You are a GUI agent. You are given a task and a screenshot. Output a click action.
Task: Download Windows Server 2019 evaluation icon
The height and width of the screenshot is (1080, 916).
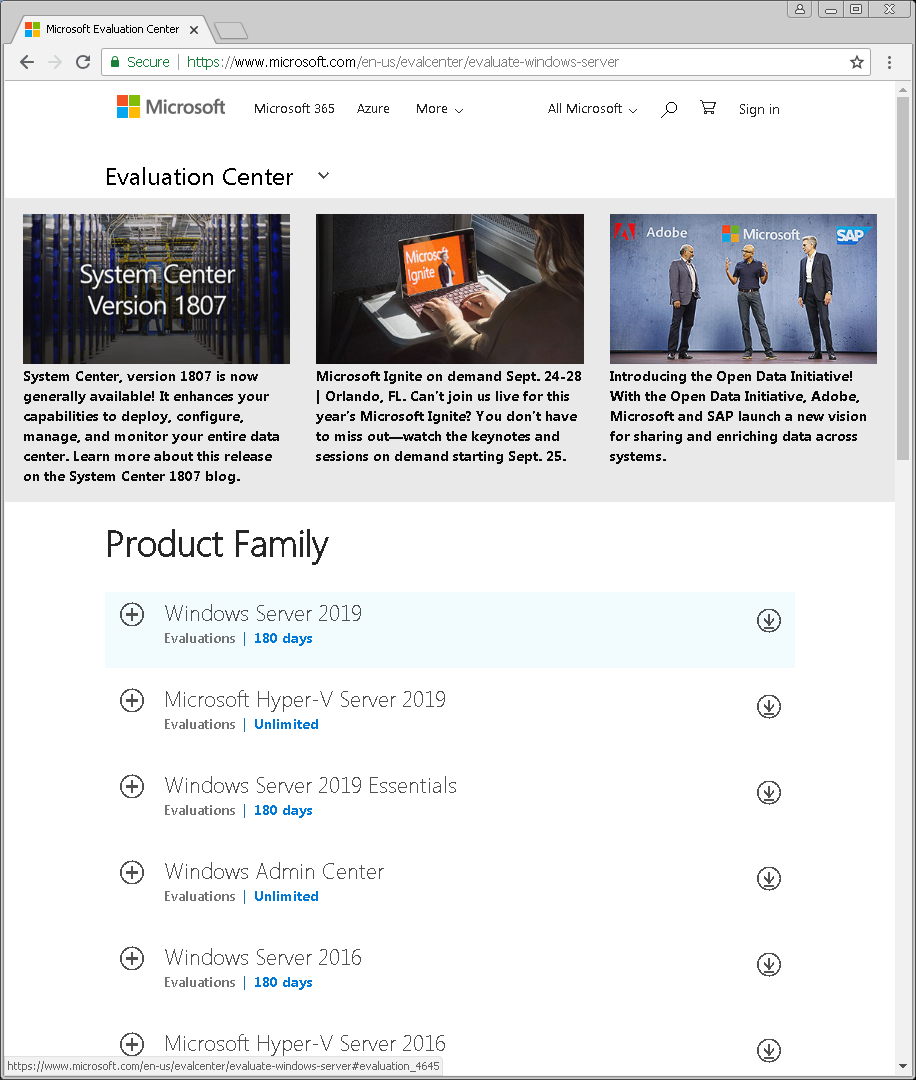click(x=769, y=621)
